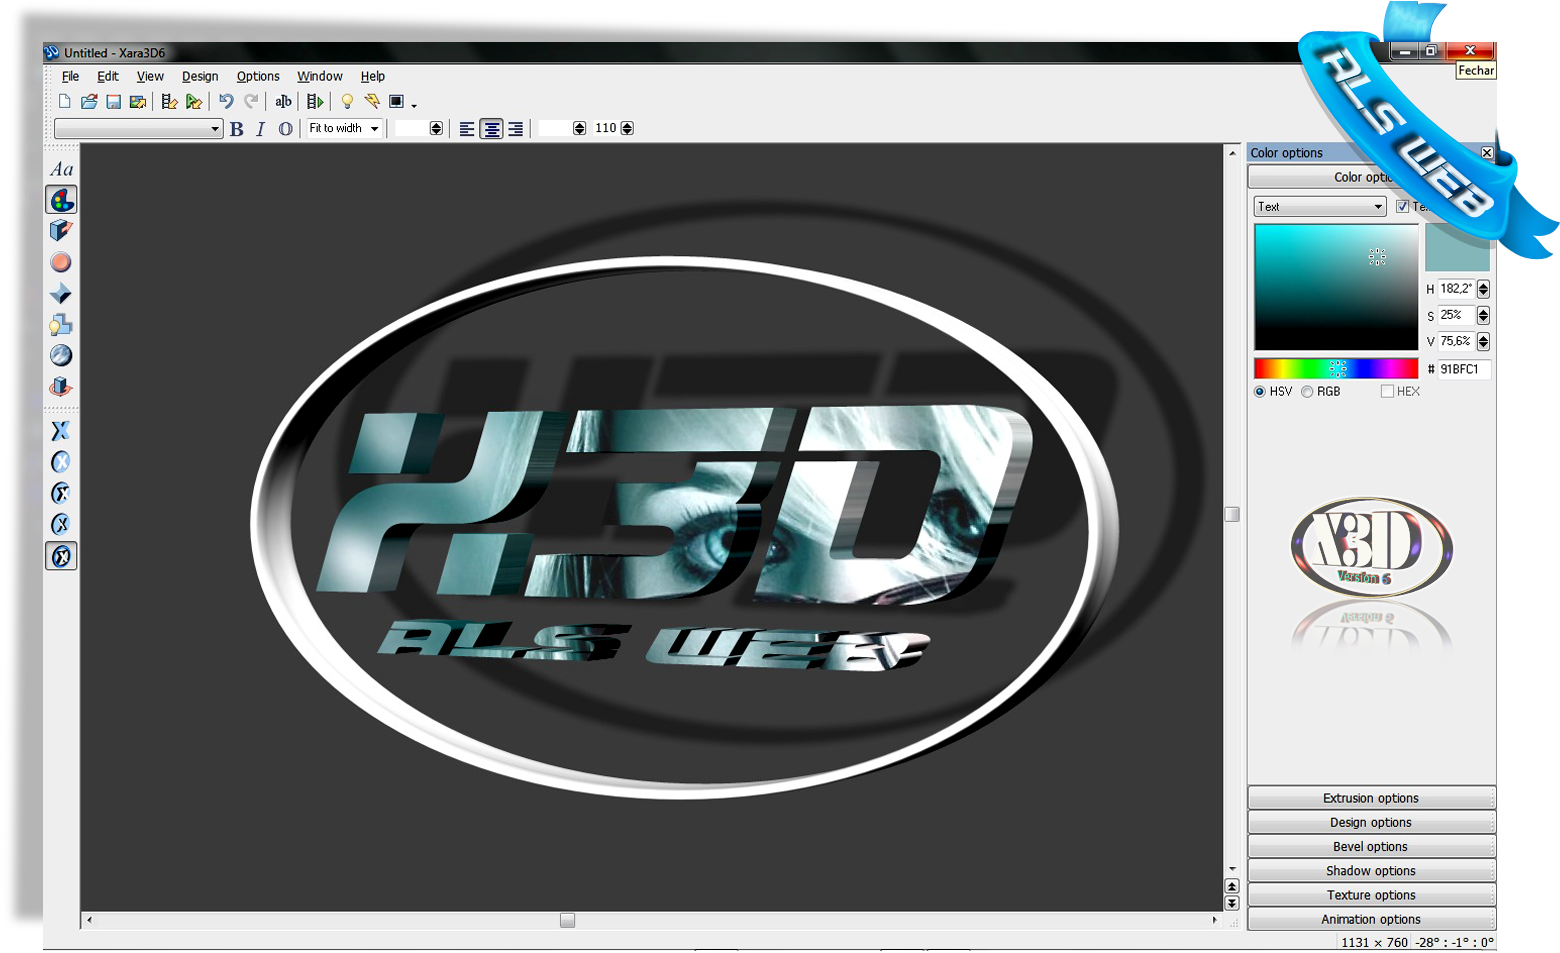
Task: Expand Extrusion options panel
Action: click(x=1371, y=798)
